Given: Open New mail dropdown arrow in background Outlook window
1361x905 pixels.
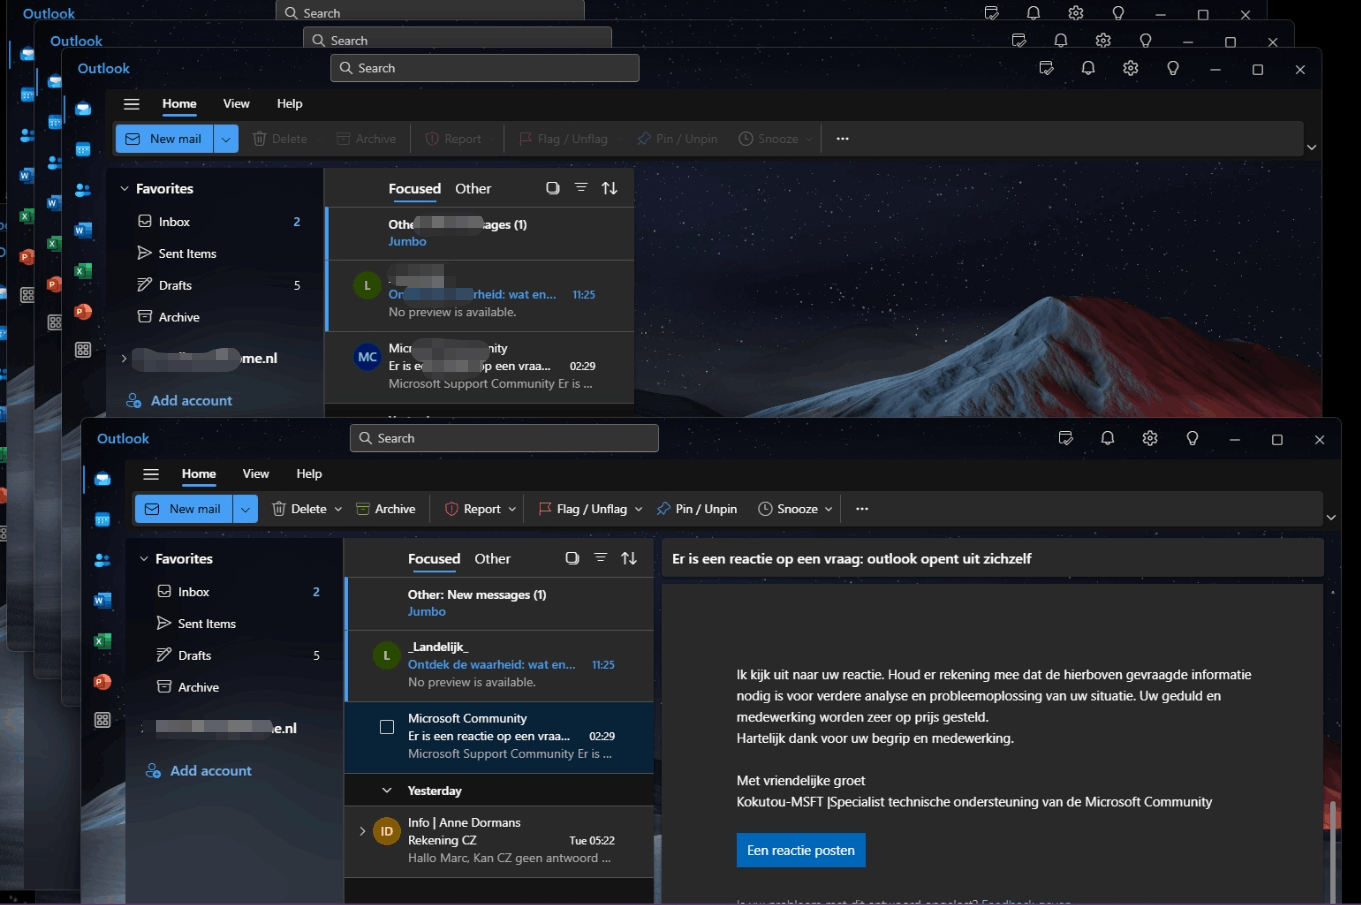Looking at the screenshot, I should pos(226,139).
